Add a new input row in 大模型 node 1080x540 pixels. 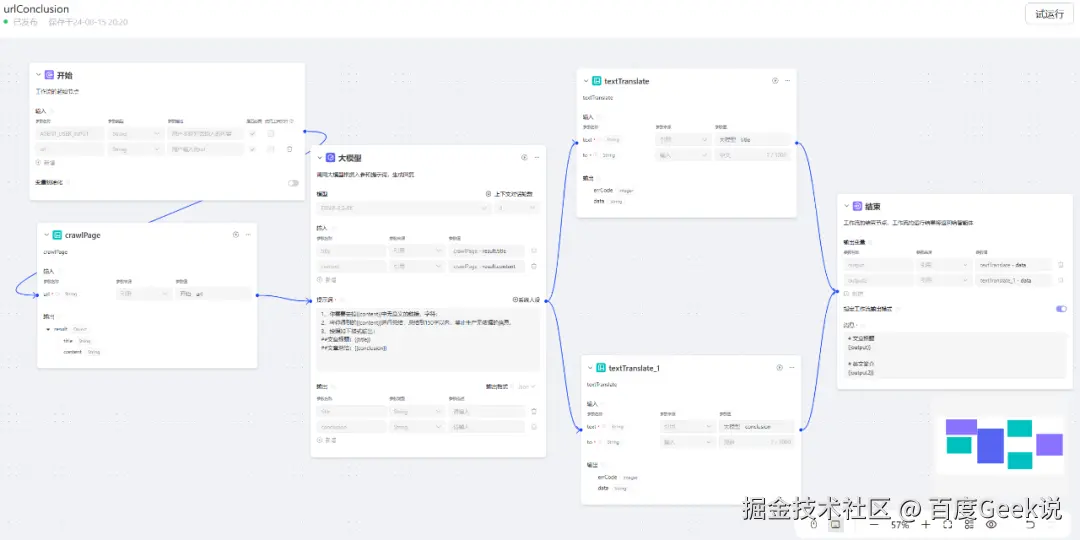pyautogui.click(x=326, y=280)
